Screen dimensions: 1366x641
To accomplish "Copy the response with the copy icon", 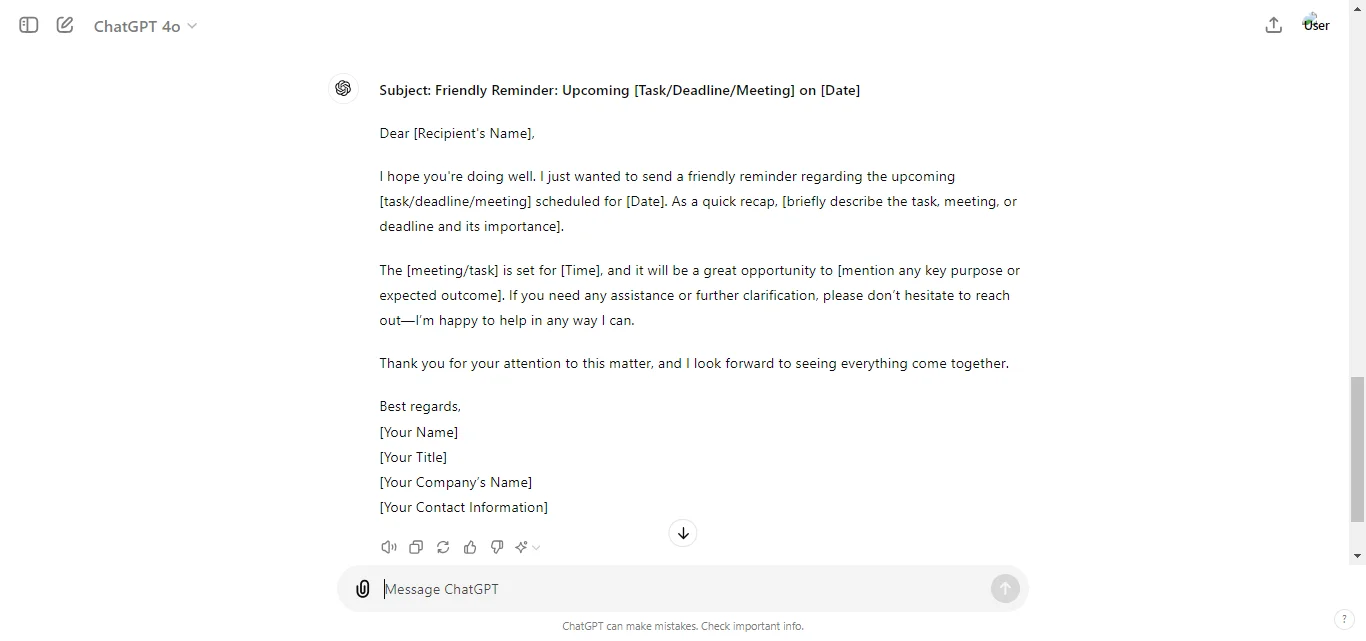I will click(416, 547).
